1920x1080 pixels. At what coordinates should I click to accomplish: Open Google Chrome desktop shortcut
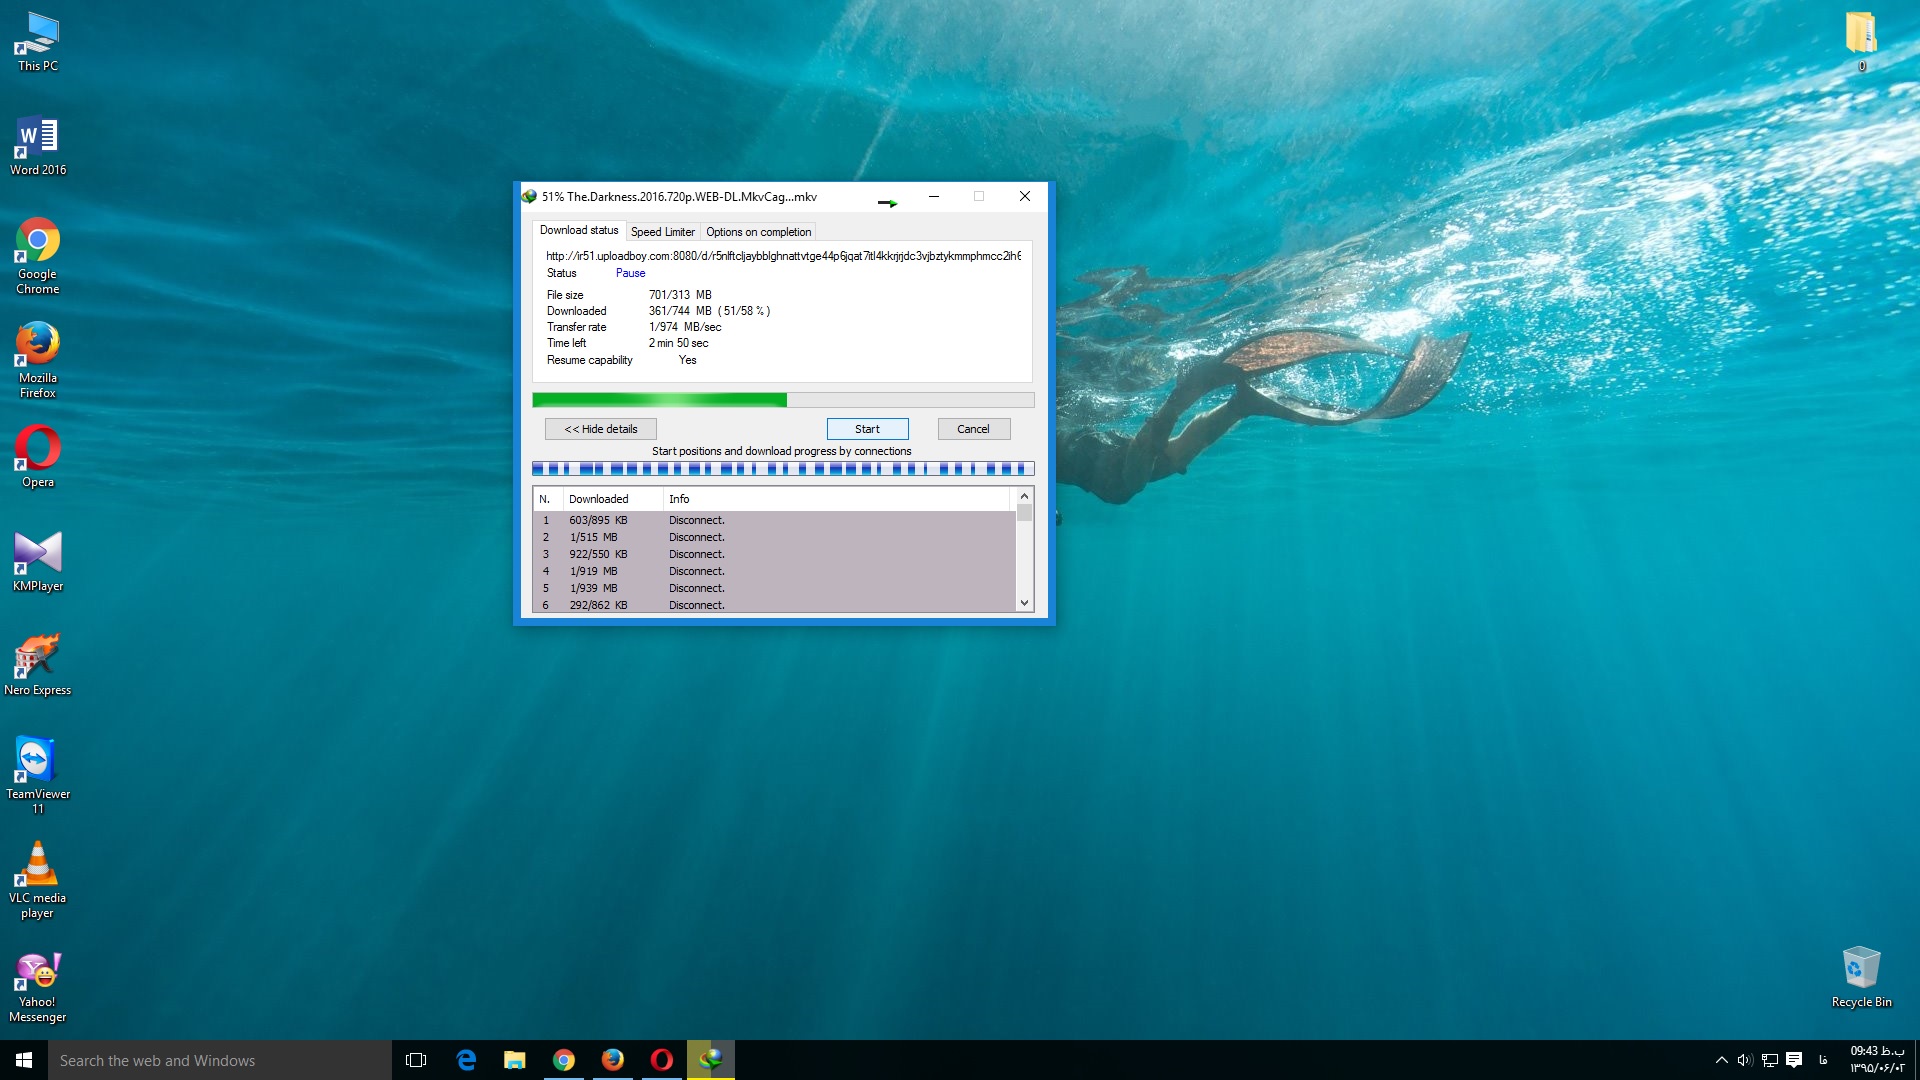tap(38, 256)
